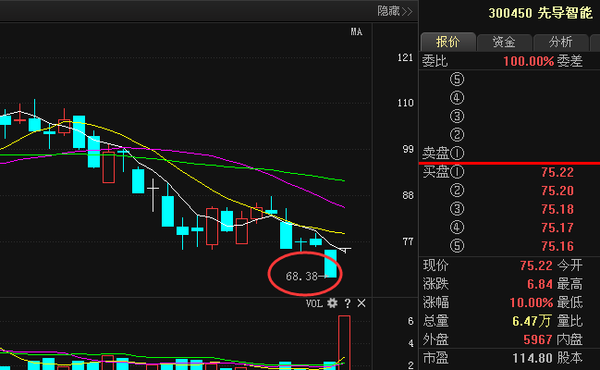
Task: Select the MA indicator label
Action: coord(356,32)
